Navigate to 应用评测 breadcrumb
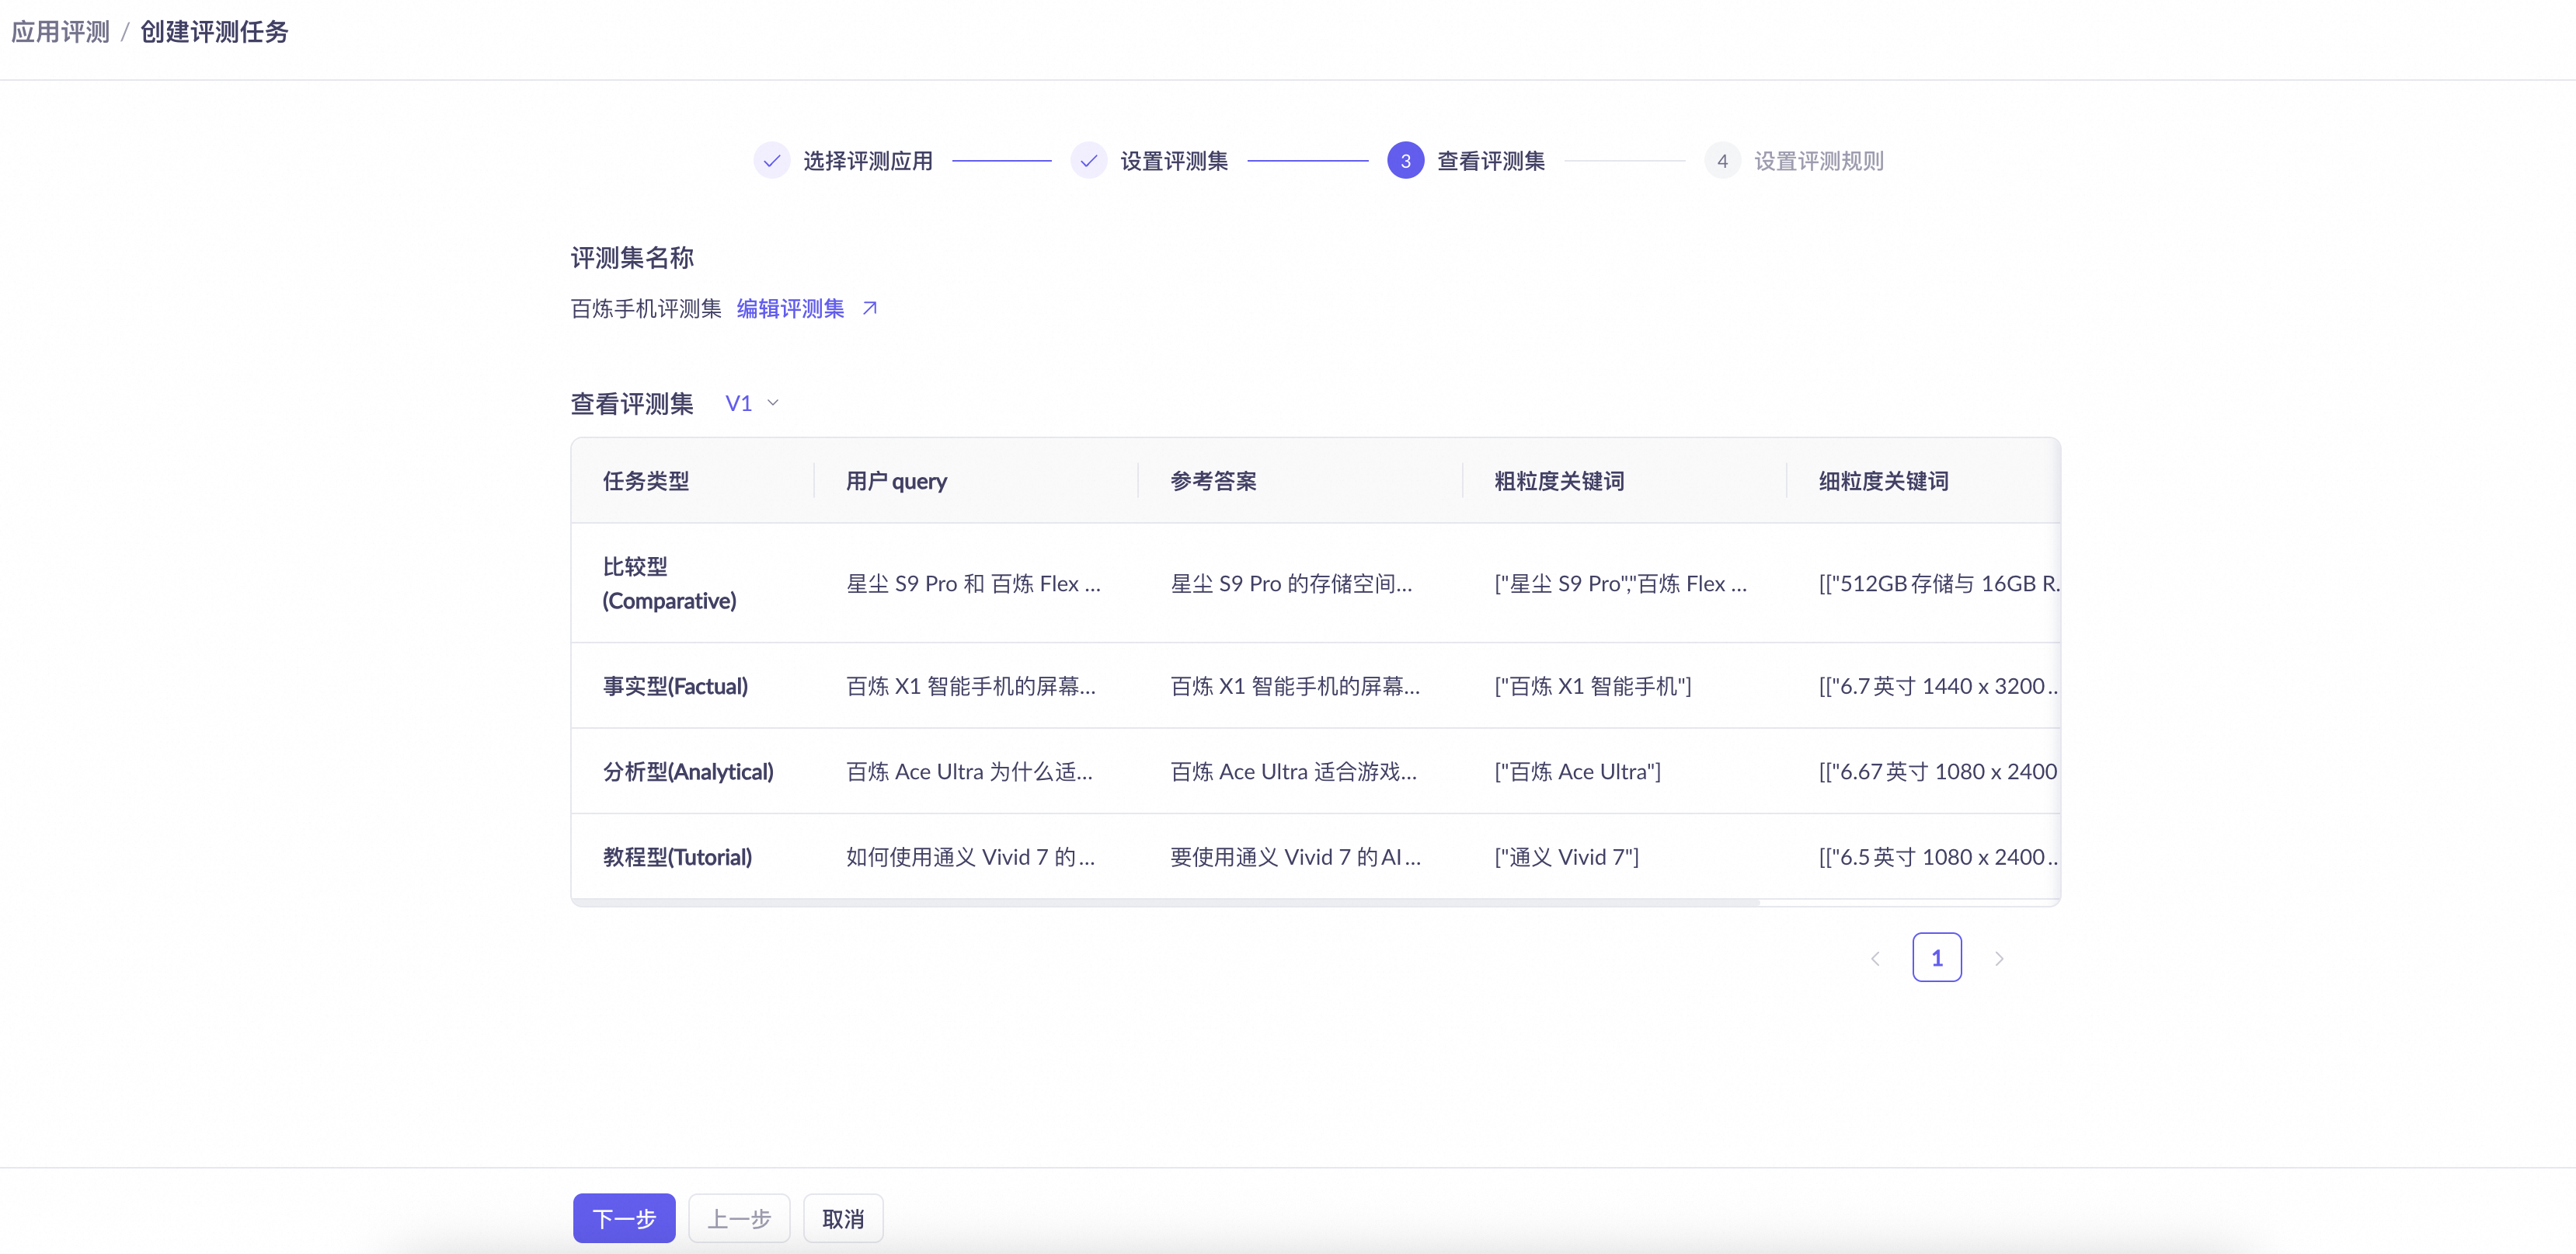 (x=60, y=32)
